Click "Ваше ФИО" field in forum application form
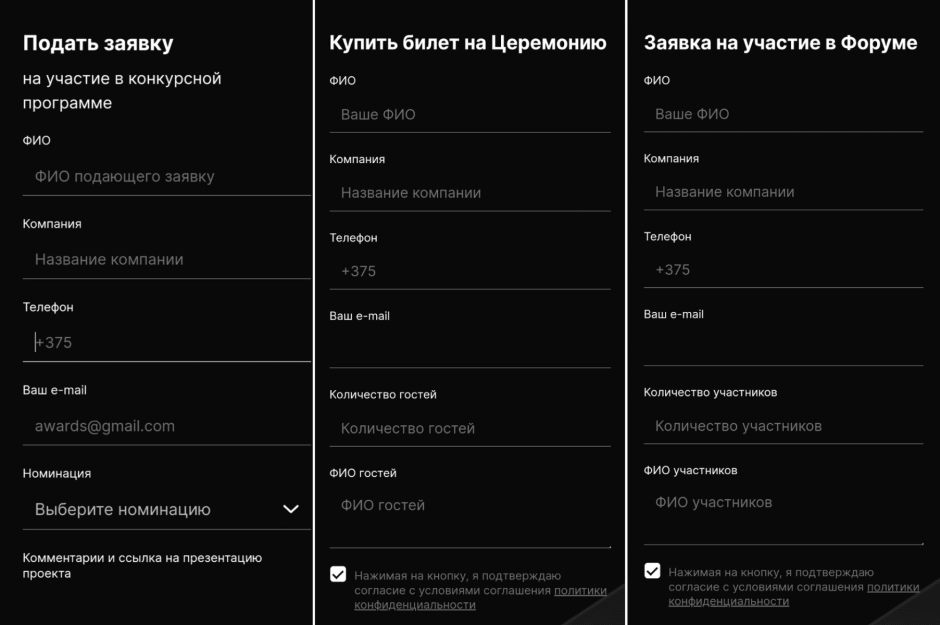 [783, 114]
